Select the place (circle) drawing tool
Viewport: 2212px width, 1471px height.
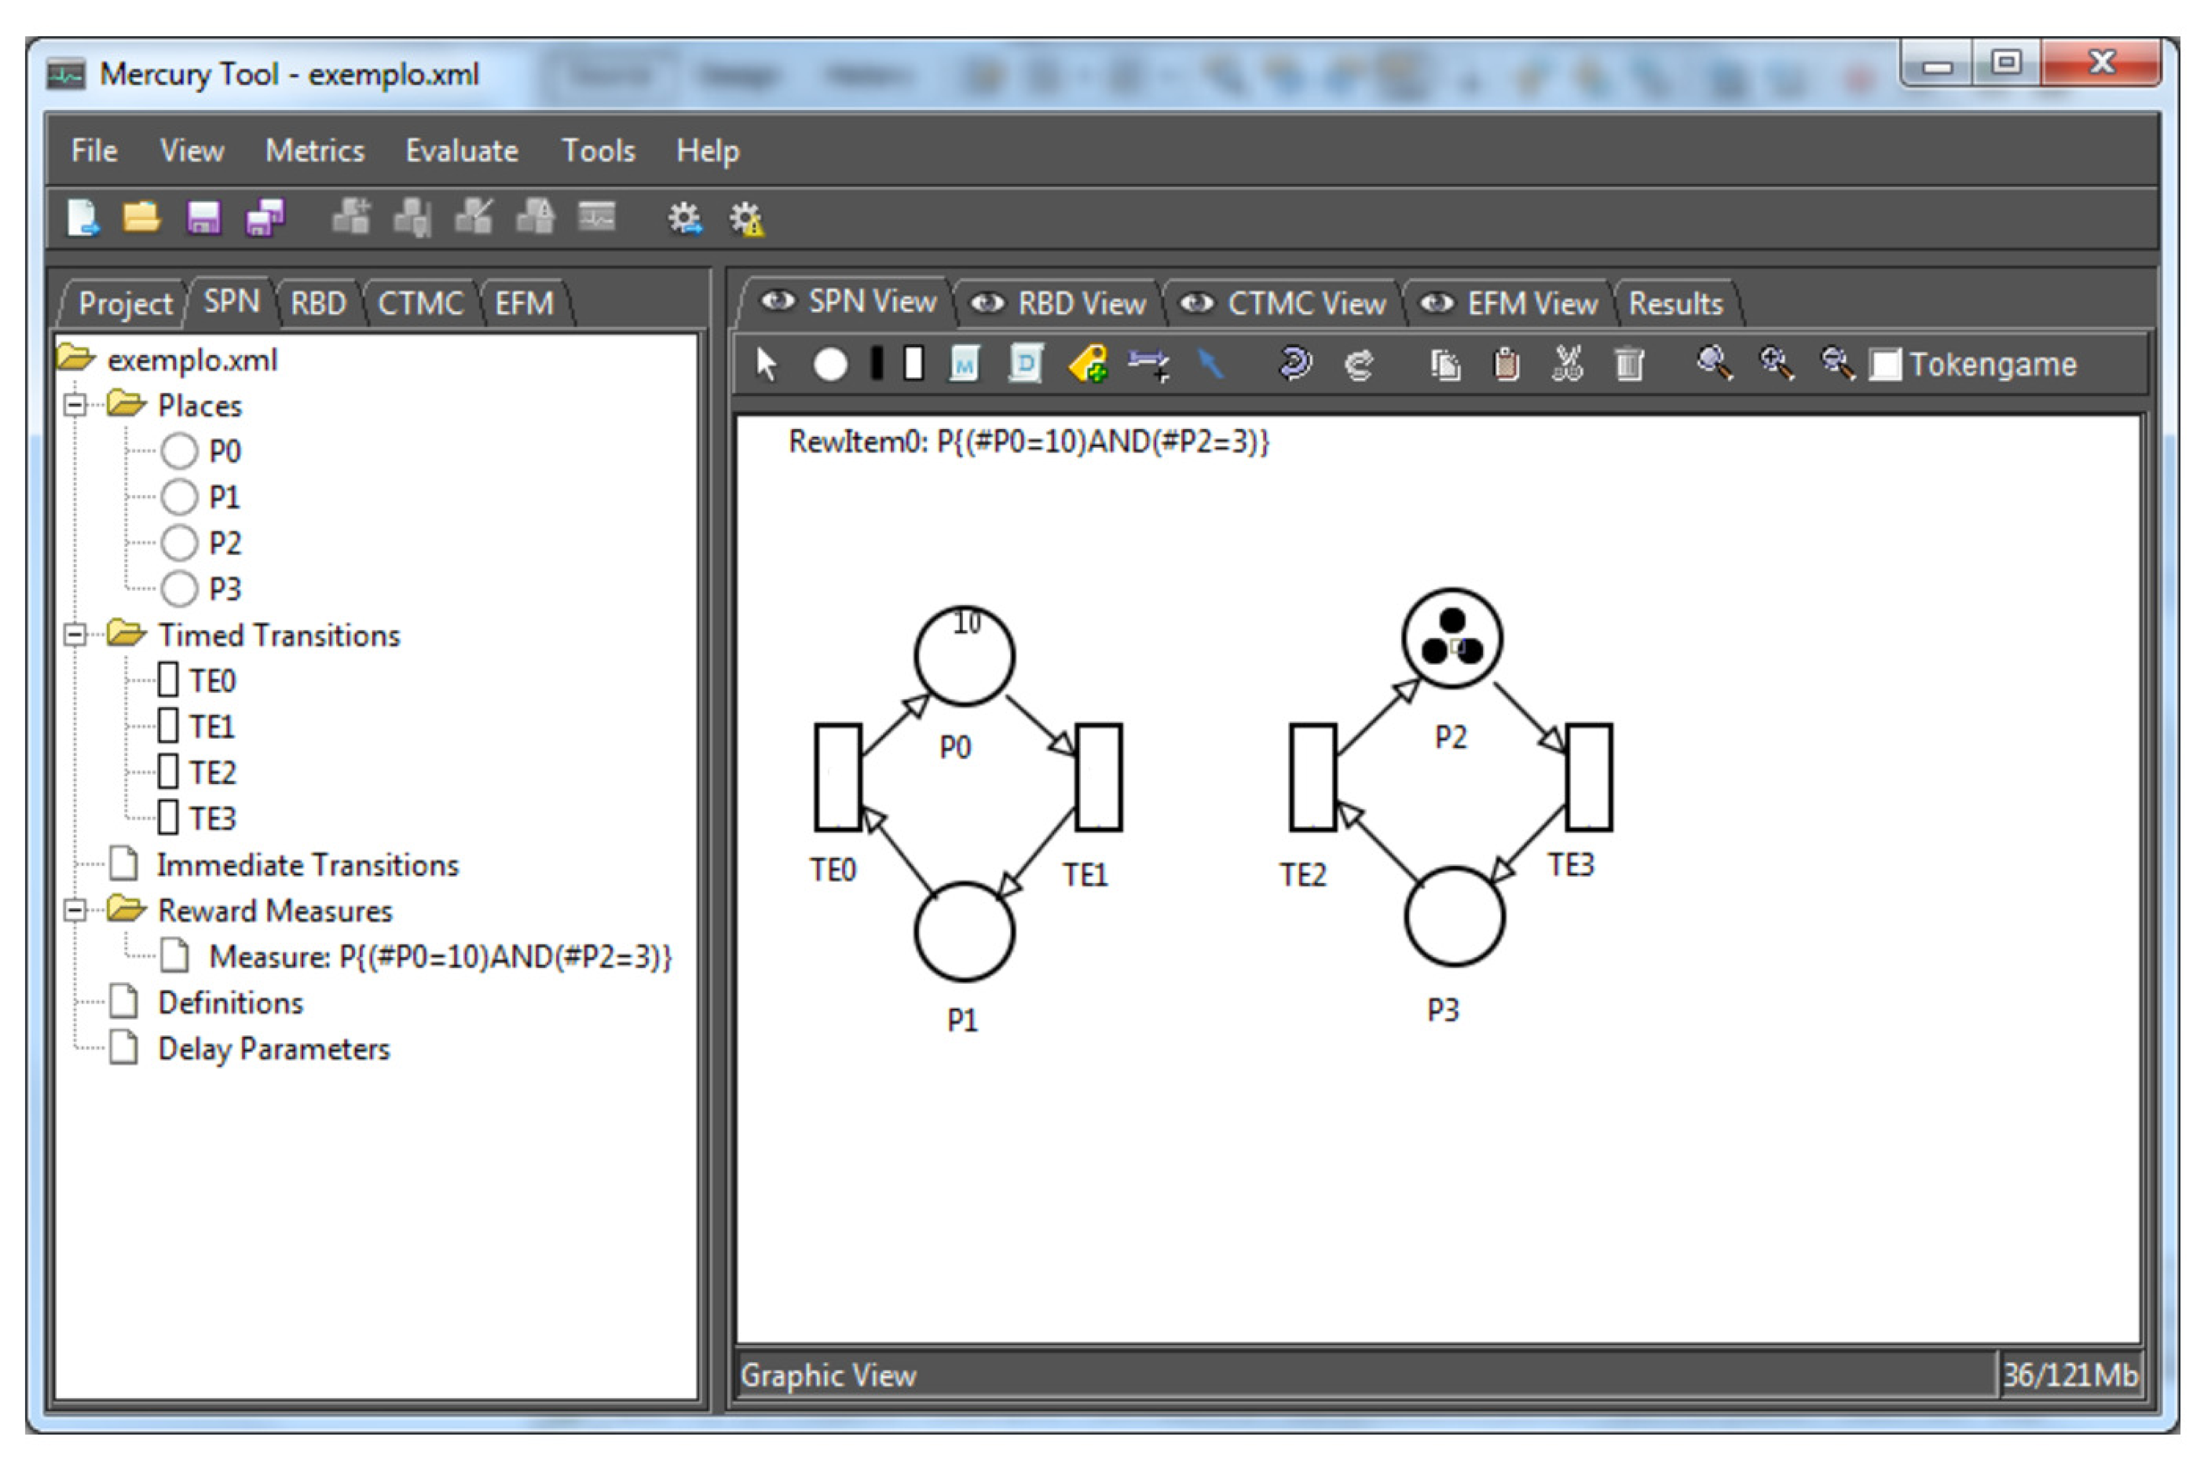click(830, 365)
